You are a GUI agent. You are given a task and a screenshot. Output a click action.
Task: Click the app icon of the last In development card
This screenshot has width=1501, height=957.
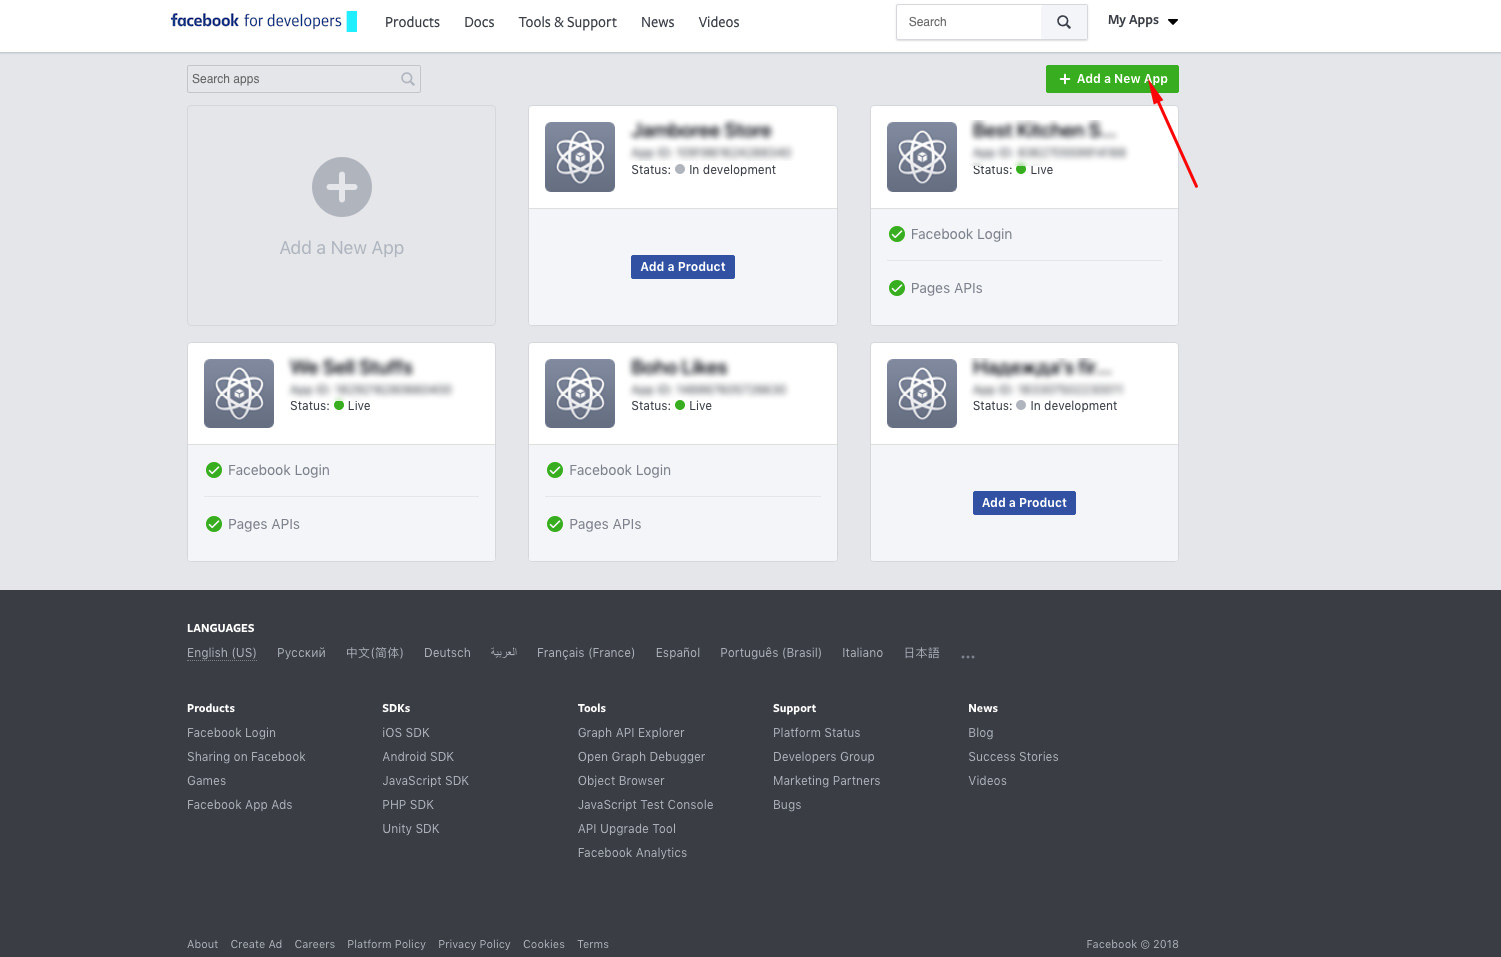pyautogui.click(x=922, y=393)
